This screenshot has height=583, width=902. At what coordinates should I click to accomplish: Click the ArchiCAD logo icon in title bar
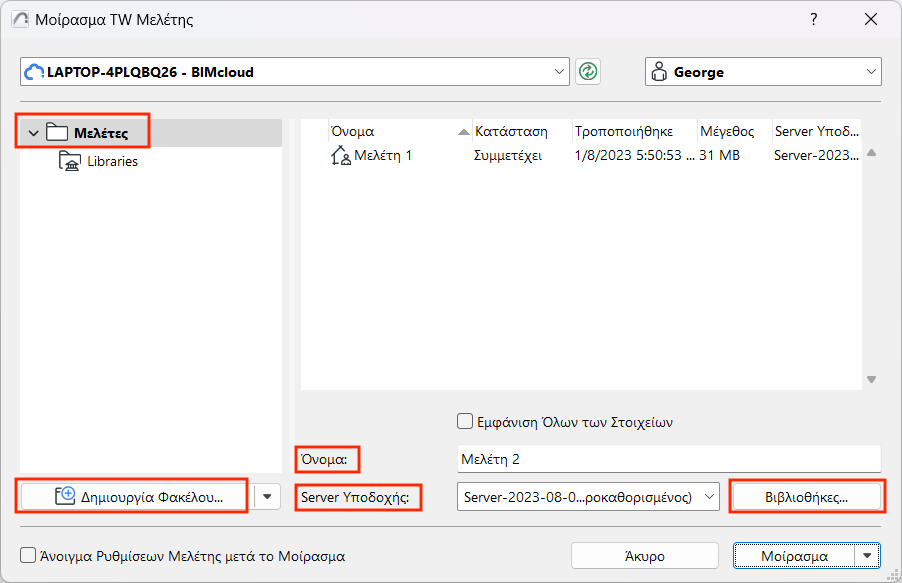[x=20, y=19]
